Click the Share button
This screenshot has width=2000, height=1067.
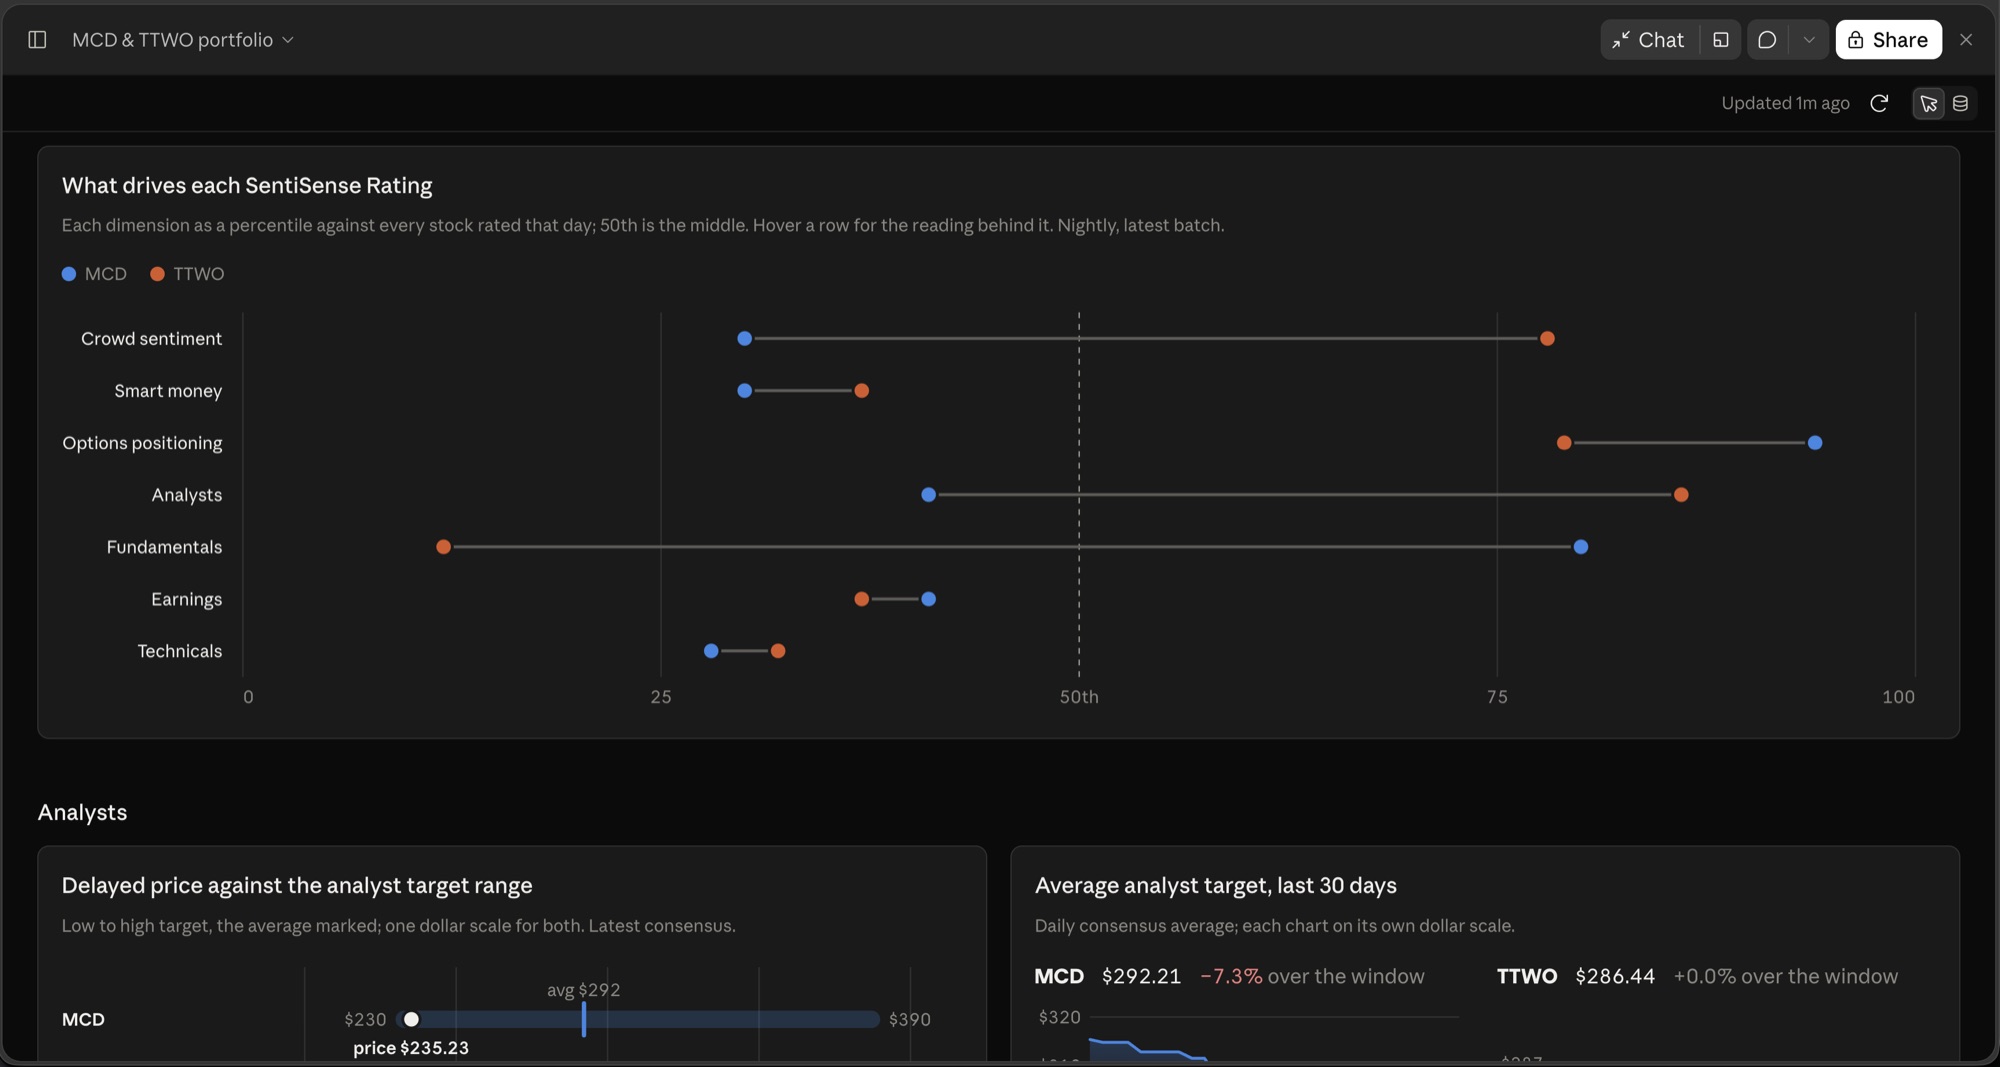pos(1888,40)
